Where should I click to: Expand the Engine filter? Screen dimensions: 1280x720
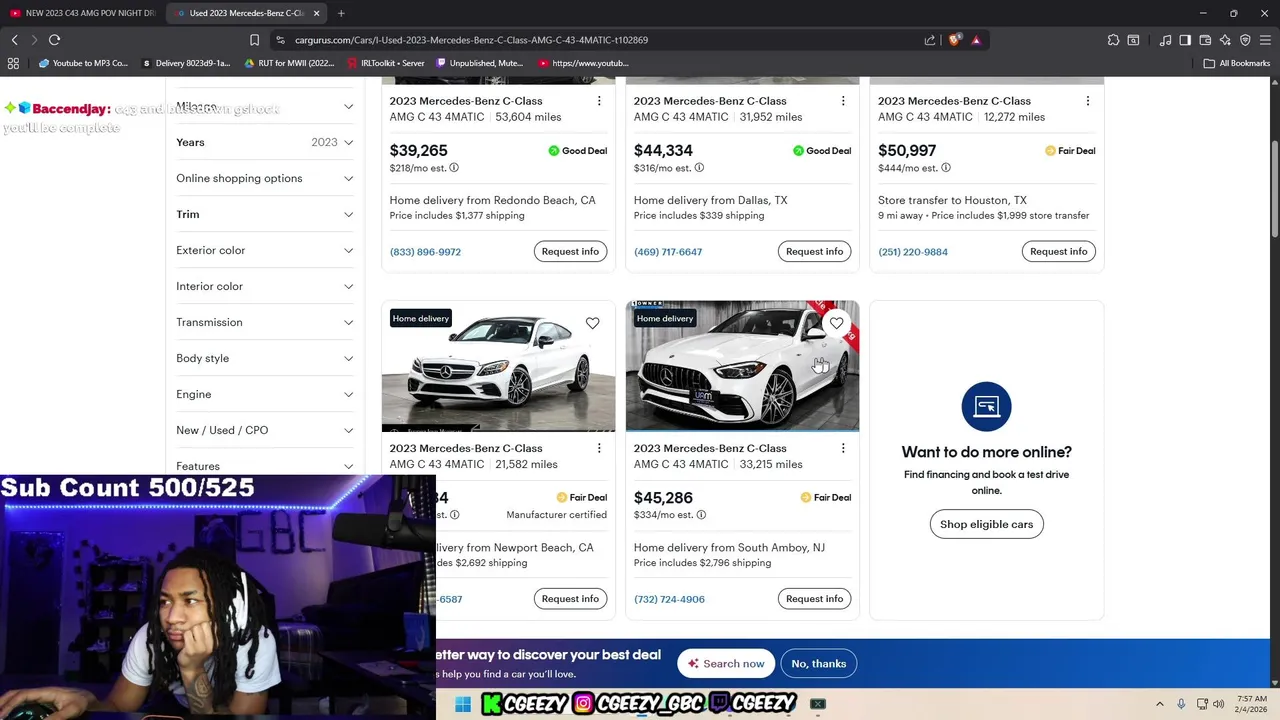point(265,394)
